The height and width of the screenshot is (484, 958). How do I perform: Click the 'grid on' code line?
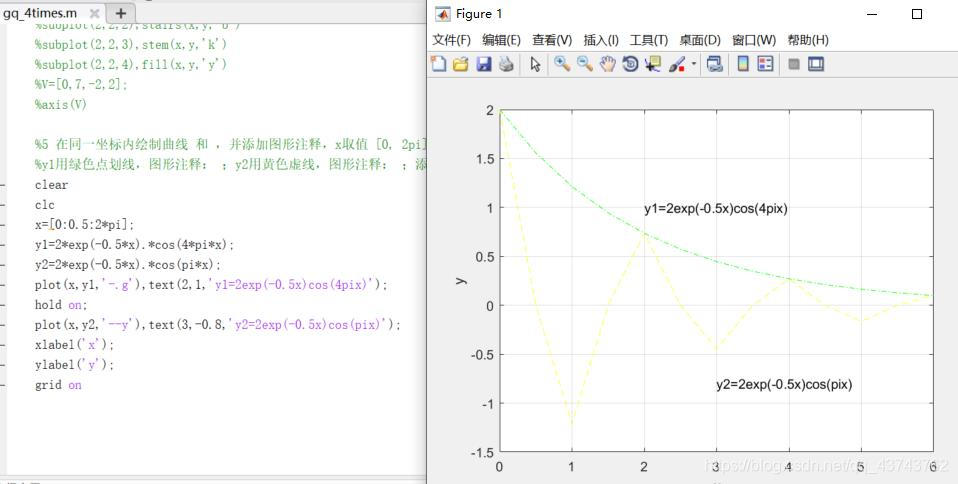[58, 385]
